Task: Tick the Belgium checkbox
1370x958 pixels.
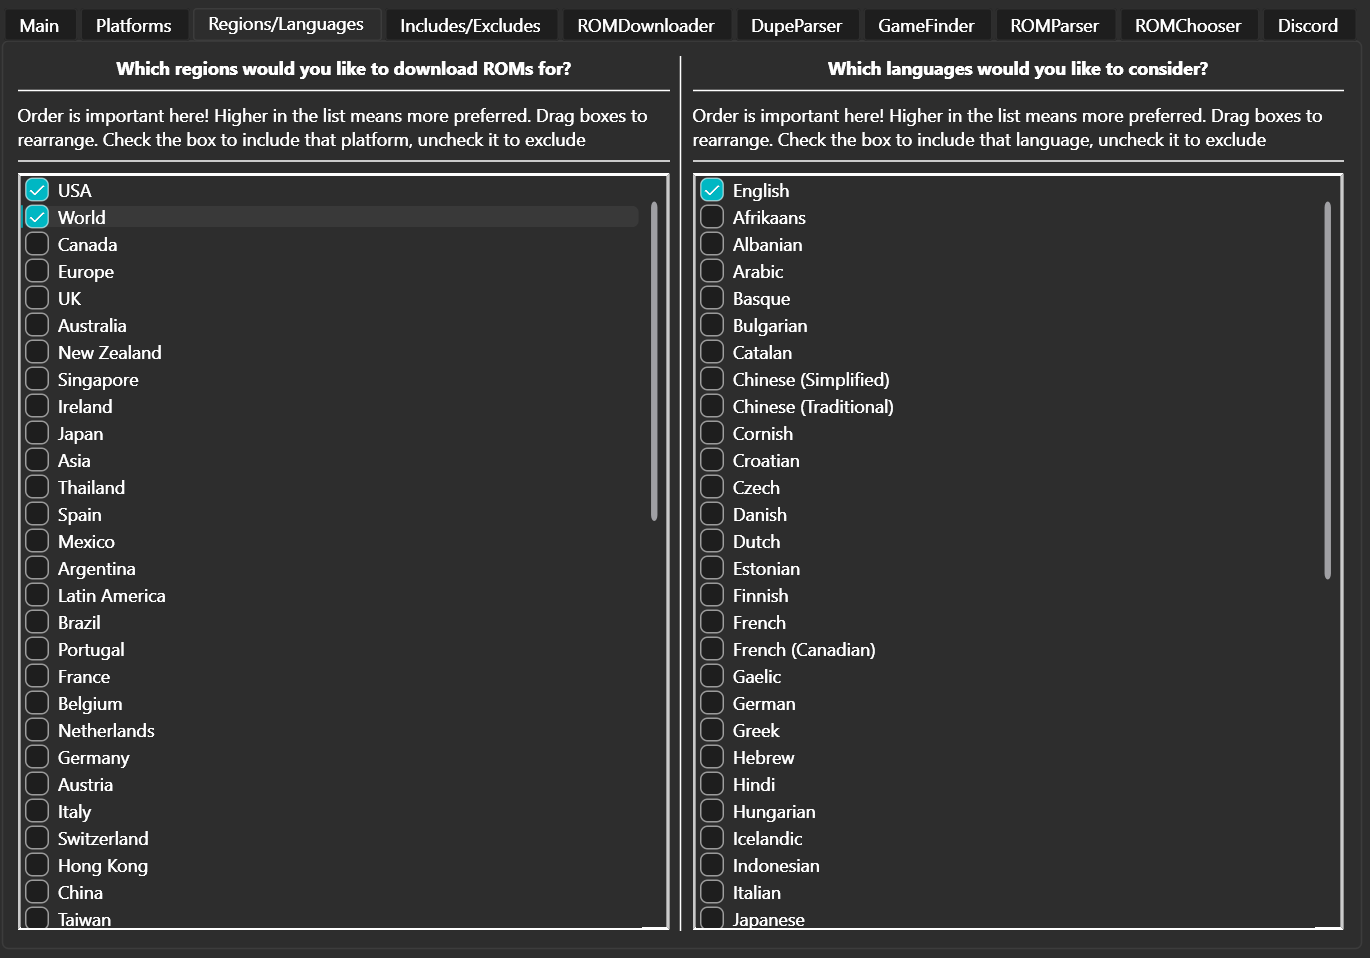Action: [37, 702]
